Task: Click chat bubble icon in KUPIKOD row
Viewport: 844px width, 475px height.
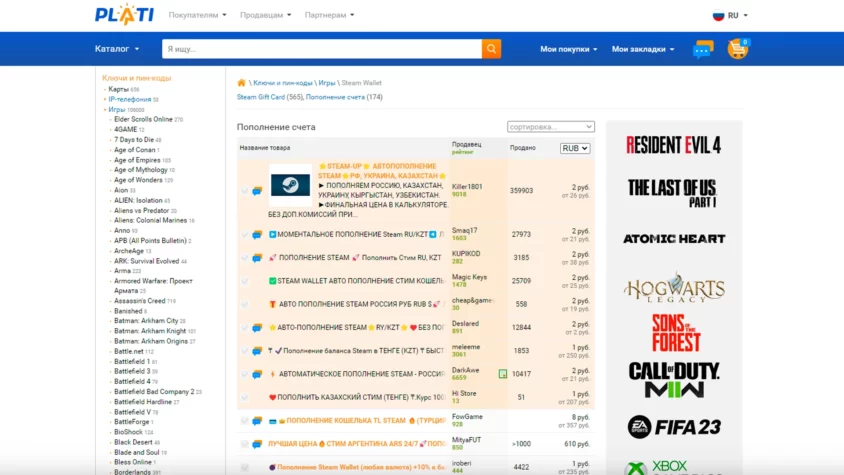Action: point(257,257)
